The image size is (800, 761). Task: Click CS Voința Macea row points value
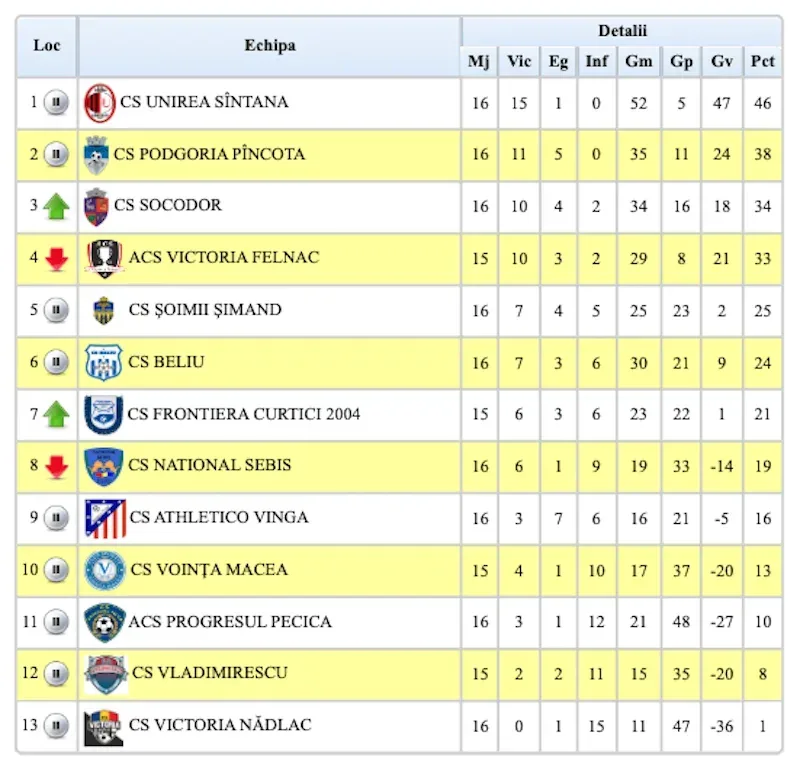(762, 570)
